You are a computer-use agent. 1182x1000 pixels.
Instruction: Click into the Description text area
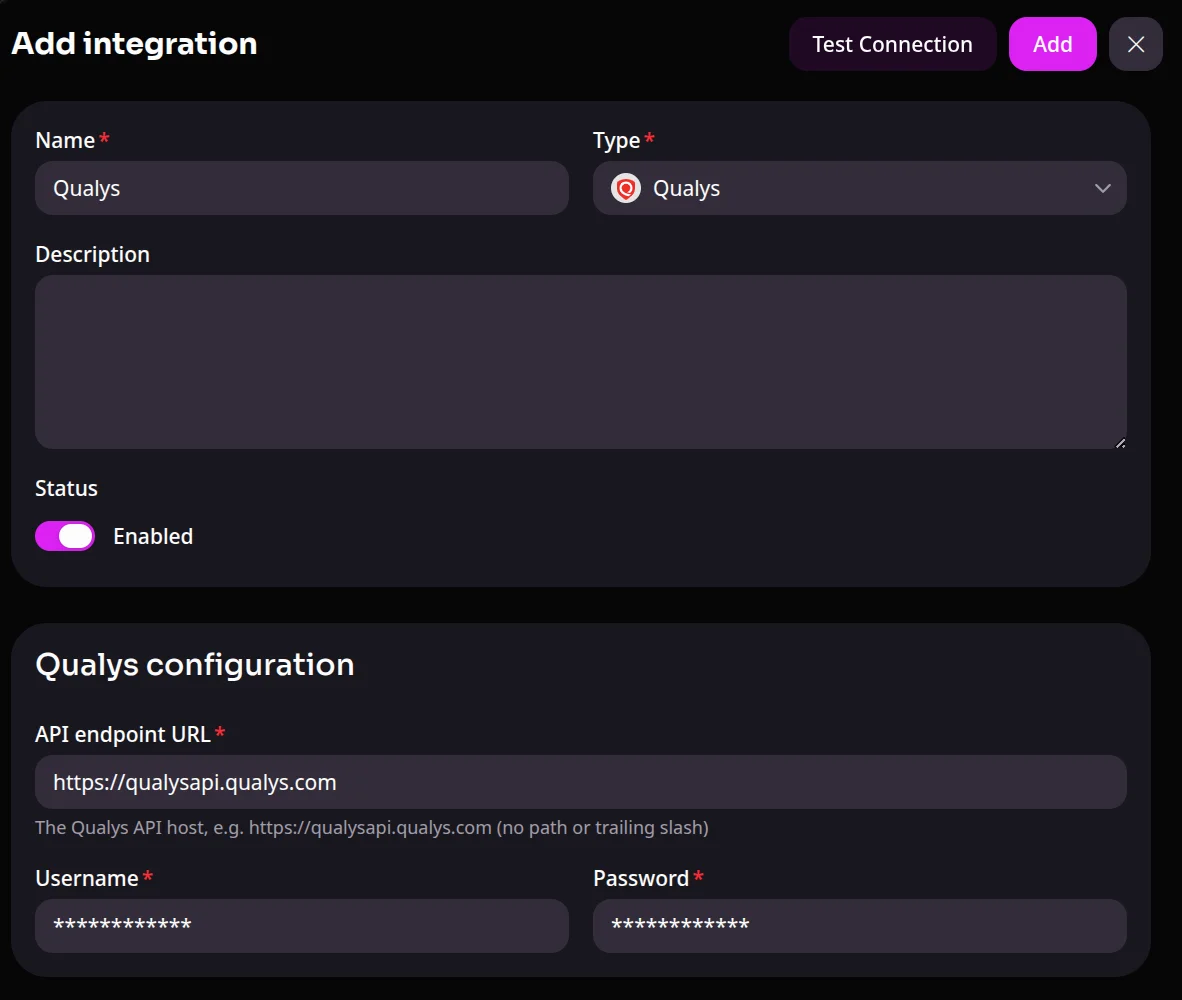tap(580, 362)
